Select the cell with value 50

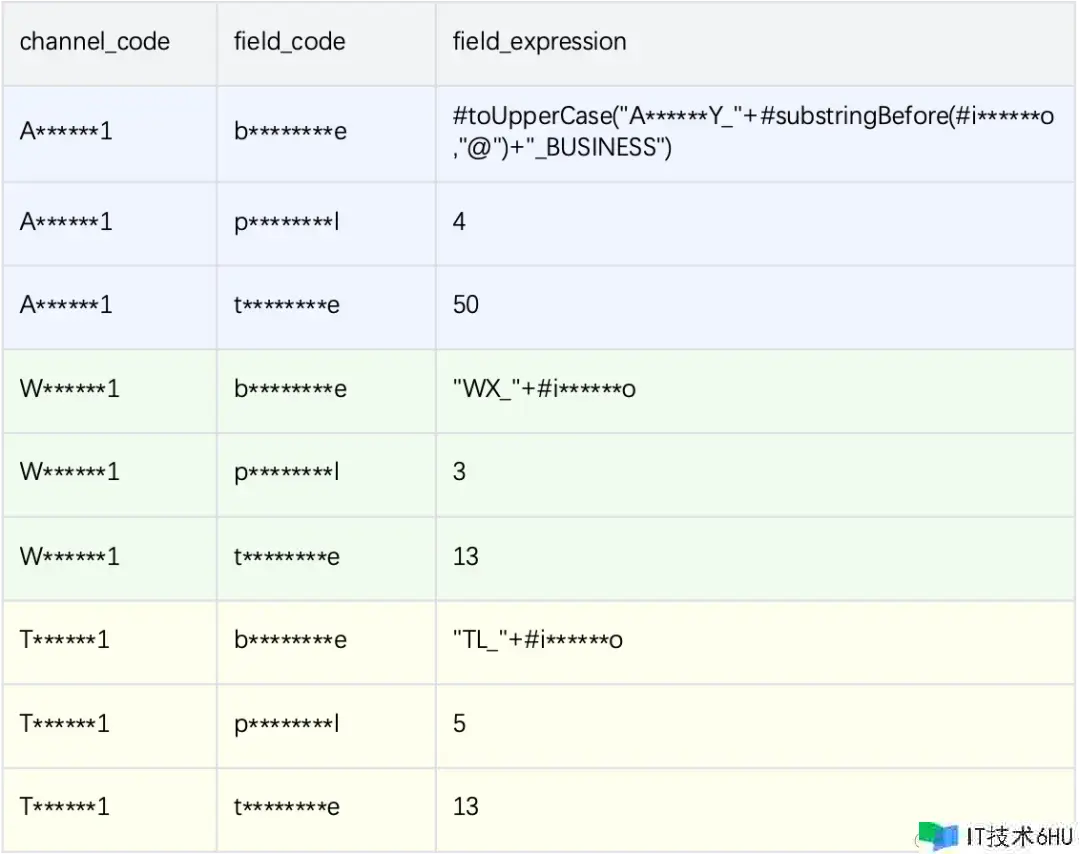pos(466,305)
